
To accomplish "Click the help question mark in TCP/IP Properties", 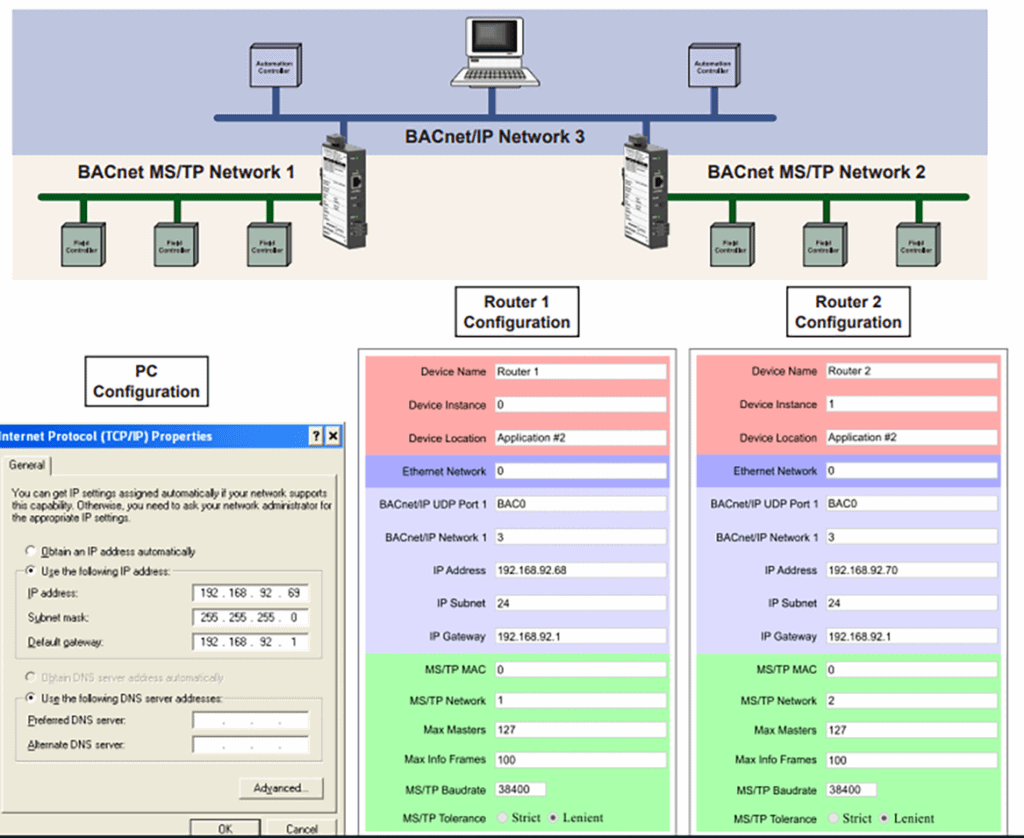I will point(316,436).
